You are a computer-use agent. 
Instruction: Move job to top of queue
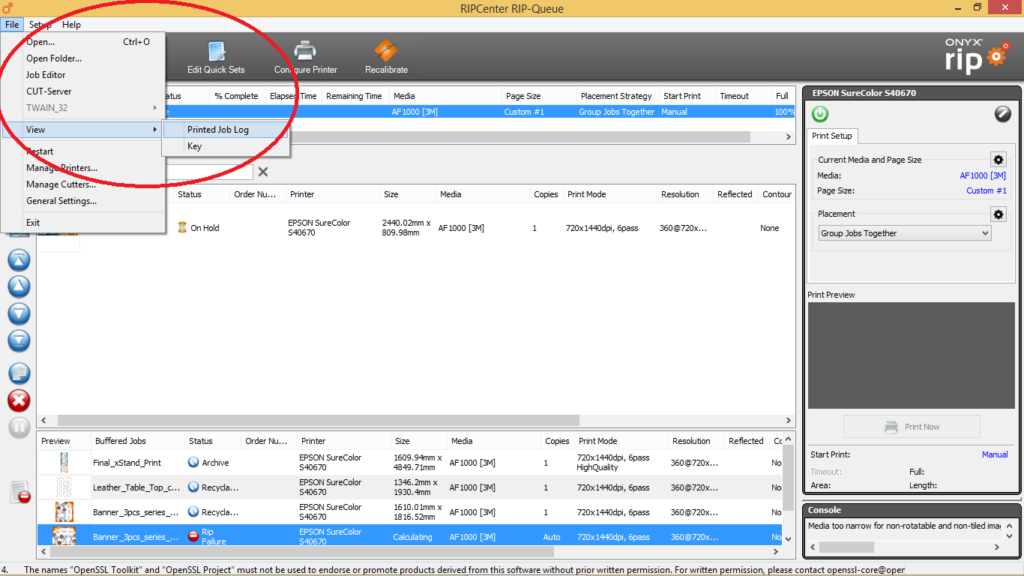click(x=18, y=260)
